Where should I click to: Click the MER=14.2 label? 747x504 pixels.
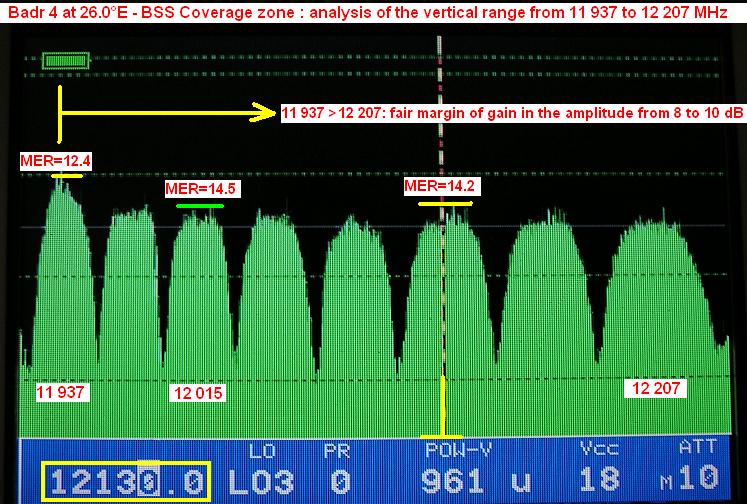click(x=436, y=185)
